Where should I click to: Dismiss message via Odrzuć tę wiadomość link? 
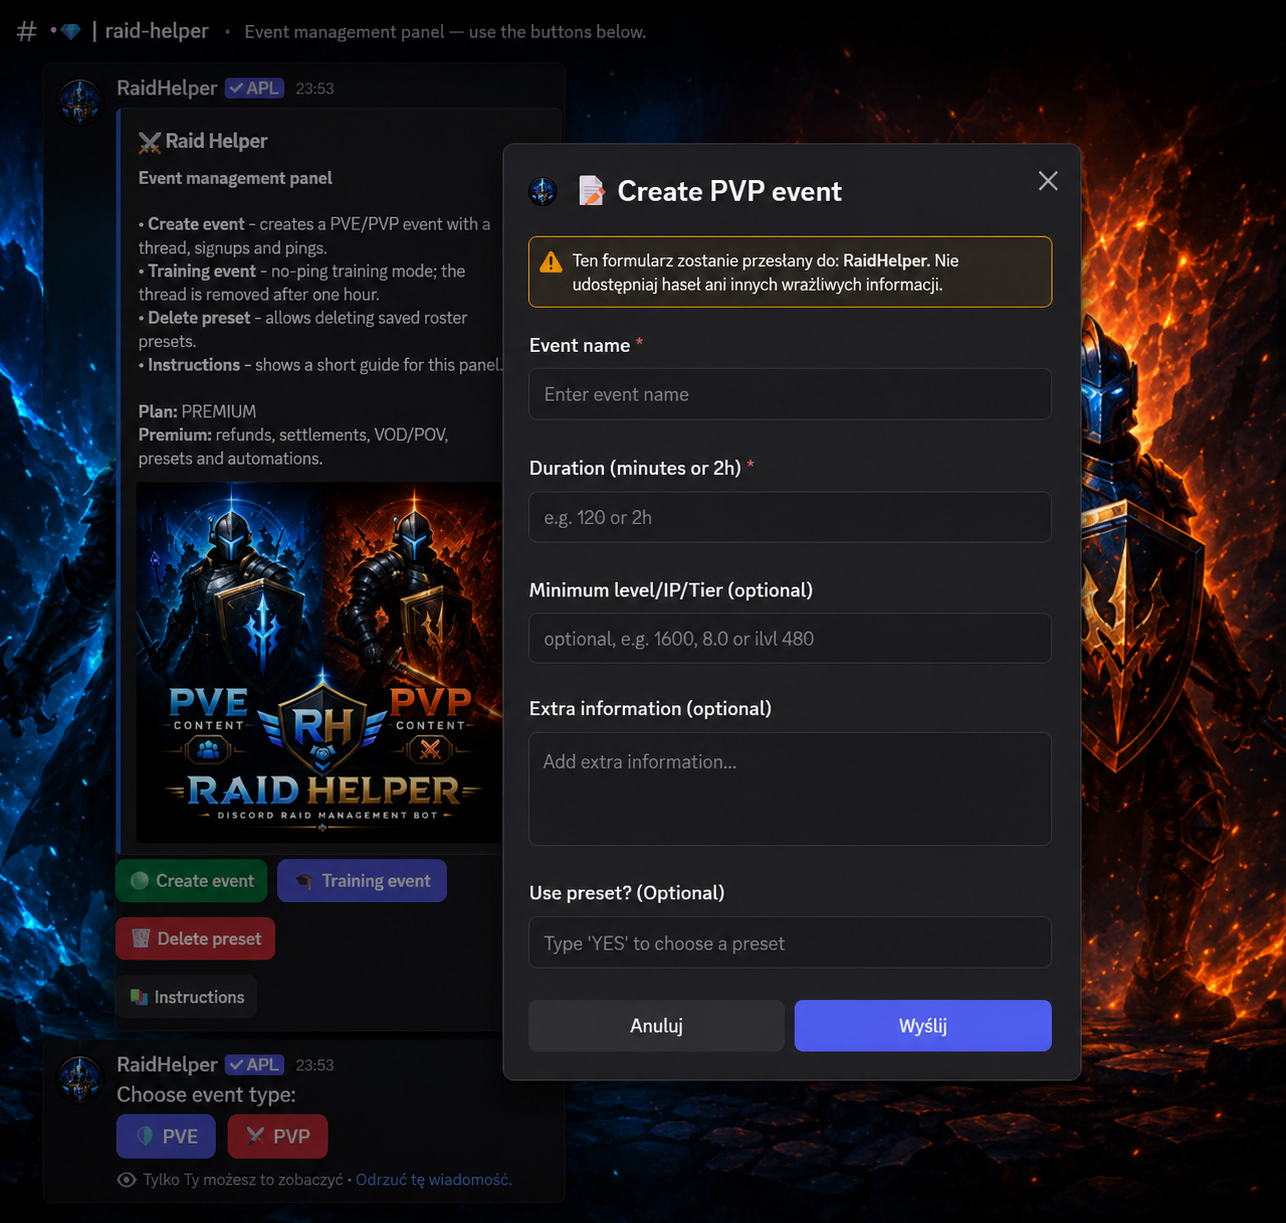point(434,1180)
